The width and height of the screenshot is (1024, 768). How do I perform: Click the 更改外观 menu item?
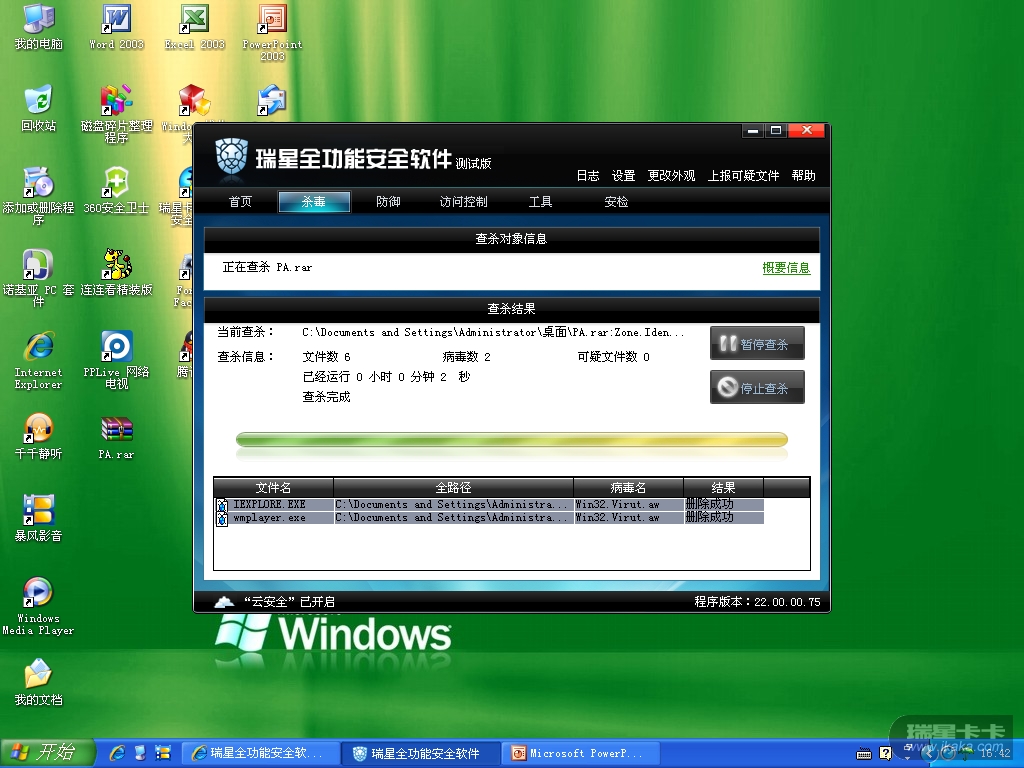click(x=671, y=176)
